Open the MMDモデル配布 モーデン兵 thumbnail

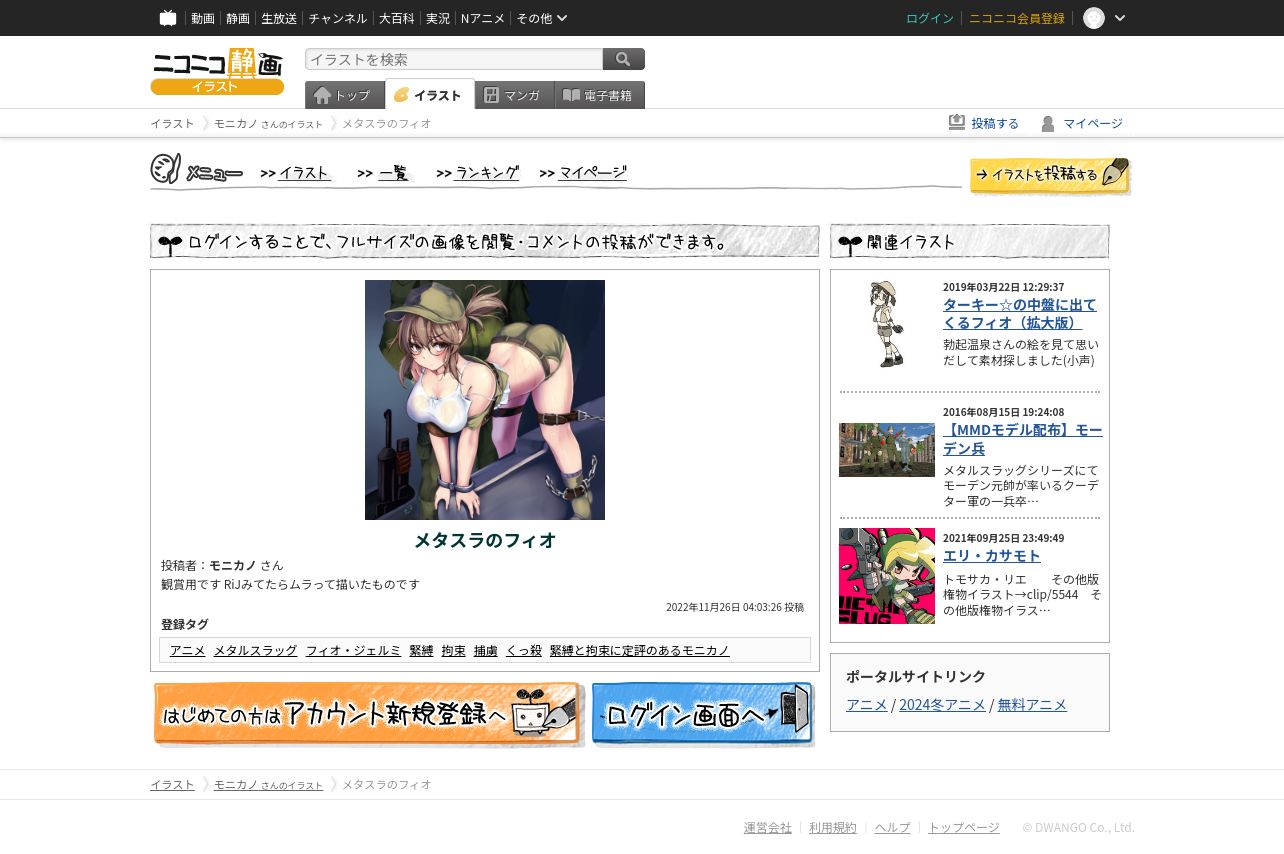pyautogui.click(x=887, y=450)
